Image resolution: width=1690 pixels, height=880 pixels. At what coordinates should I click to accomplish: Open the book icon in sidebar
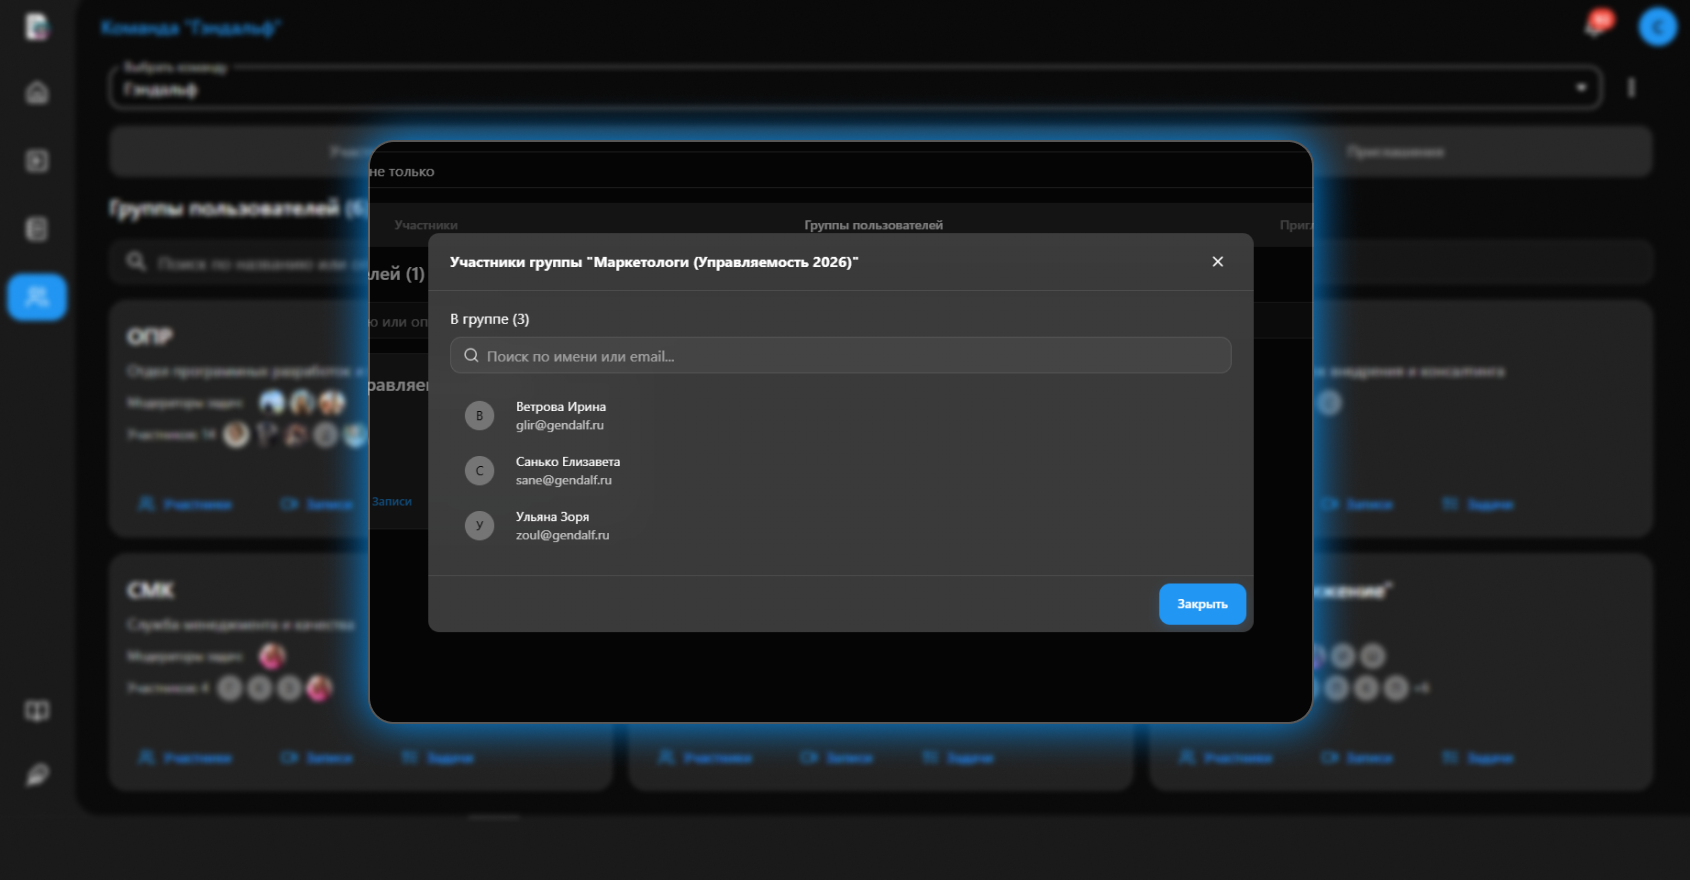(x=37, y=711)
